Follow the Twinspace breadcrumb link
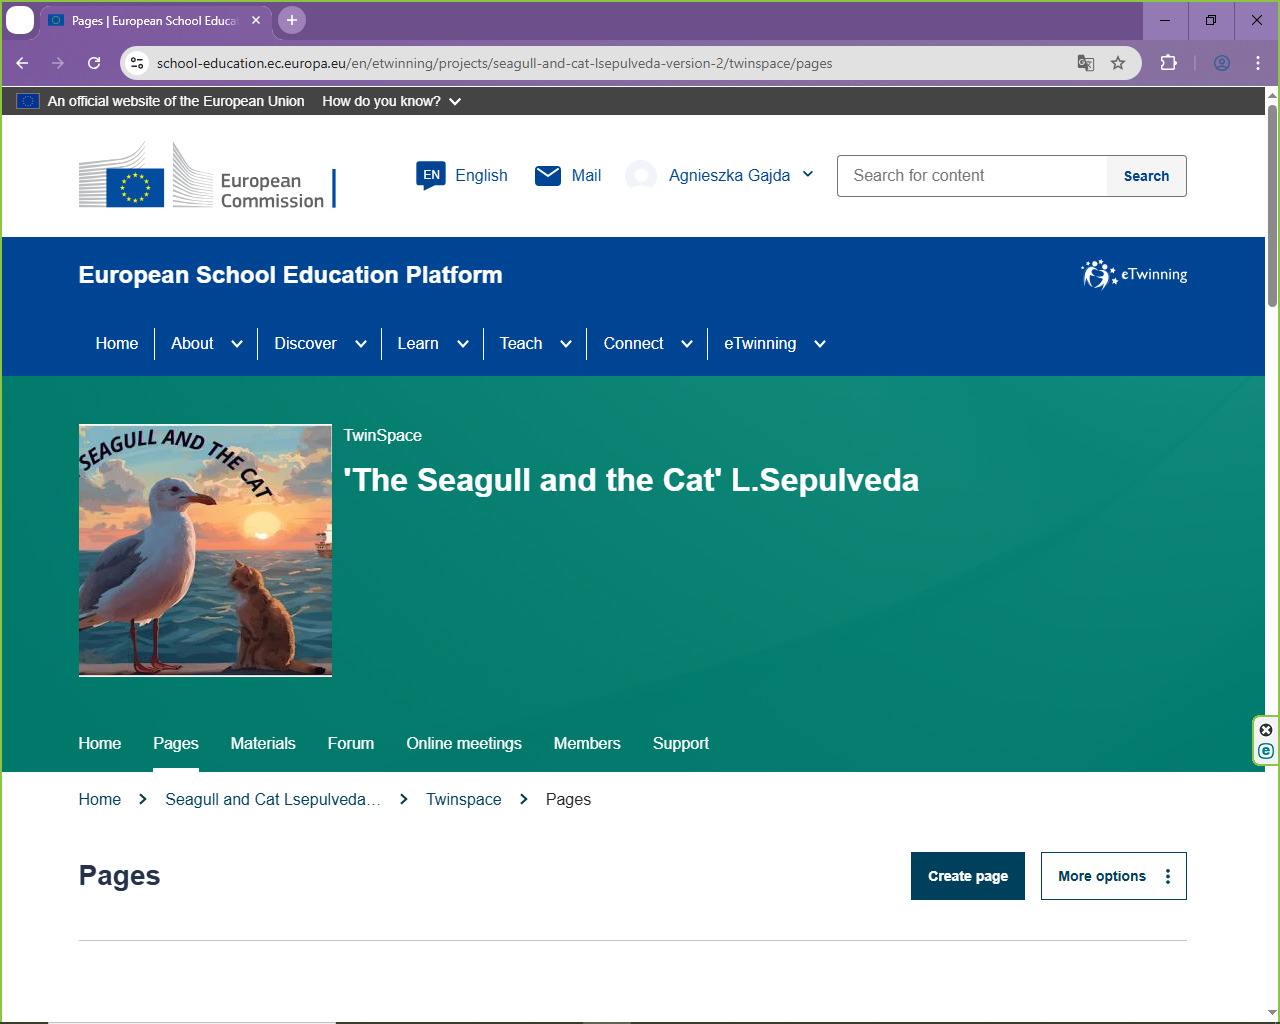This screenshot has width=1280, height=1024. (463, 800)
